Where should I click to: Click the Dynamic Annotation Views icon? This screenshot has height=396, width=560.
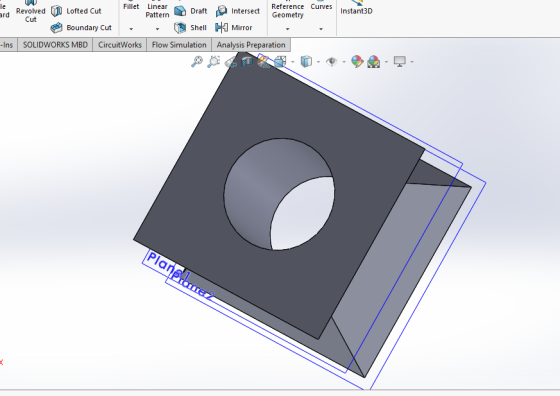[x=264, y=62]
